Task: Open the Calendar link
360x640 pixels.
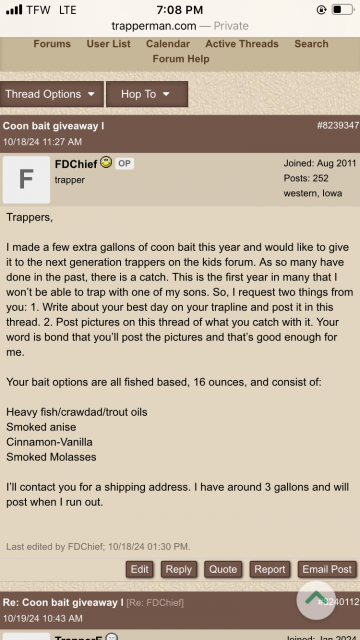Action: (168, 44)
